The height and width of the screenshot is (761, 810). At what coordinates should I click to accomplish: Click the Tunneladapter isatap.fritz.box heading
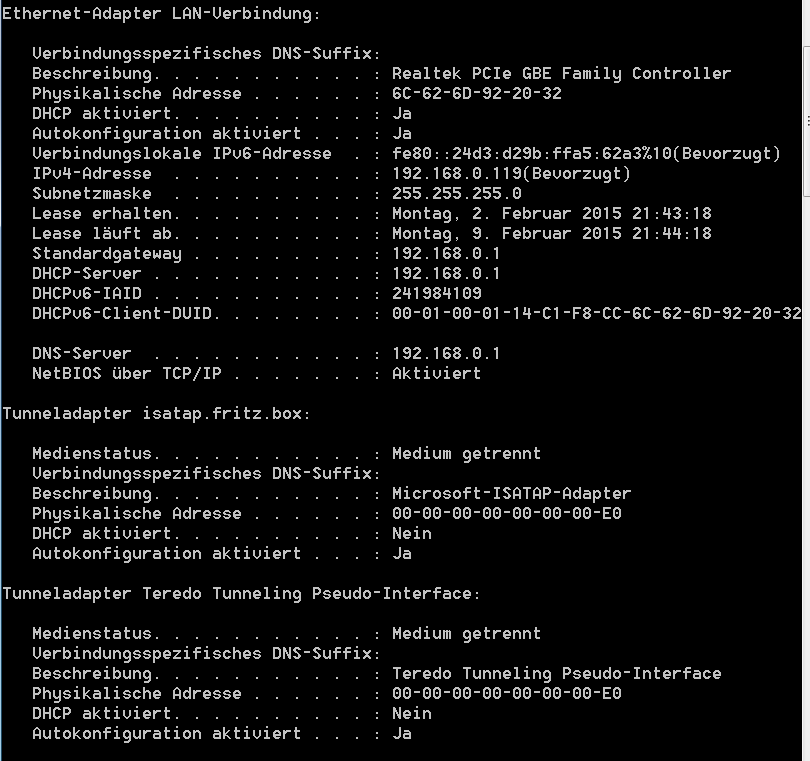[x=157, y=414]
